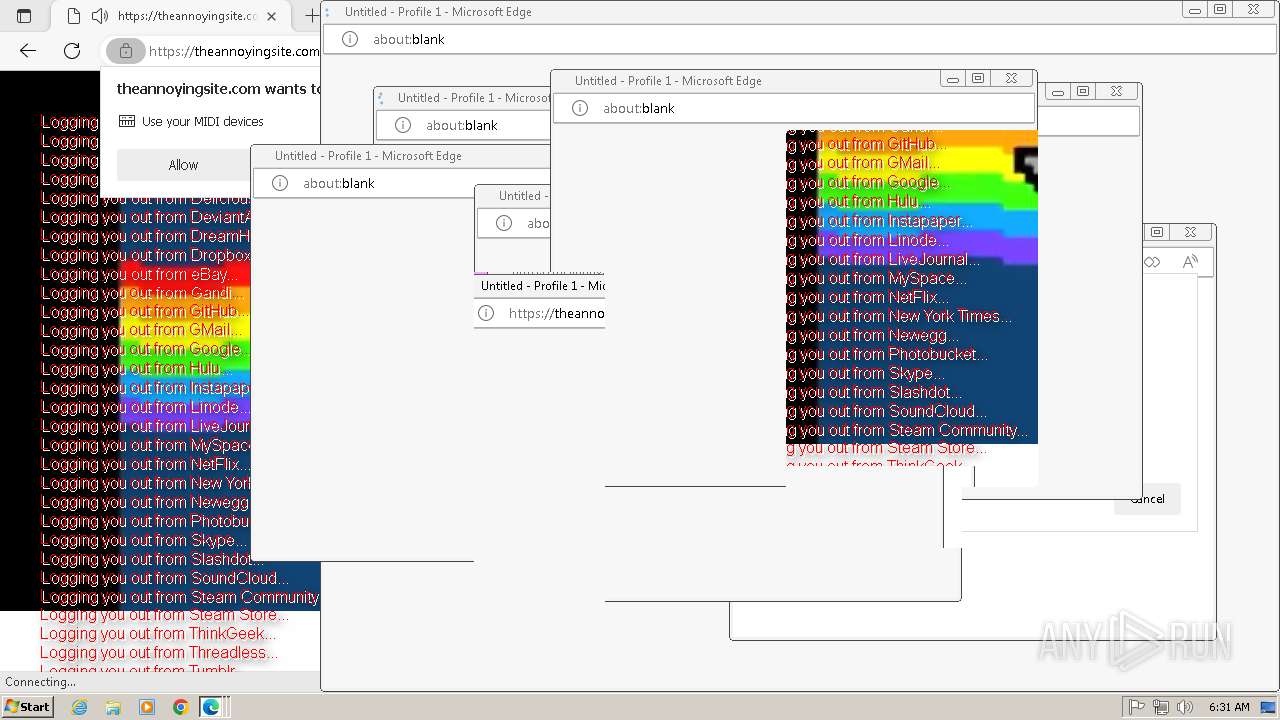Click info icon in about:blank popup below tab bar
The width and height of the screenshot is (1280, 720).
403,125
